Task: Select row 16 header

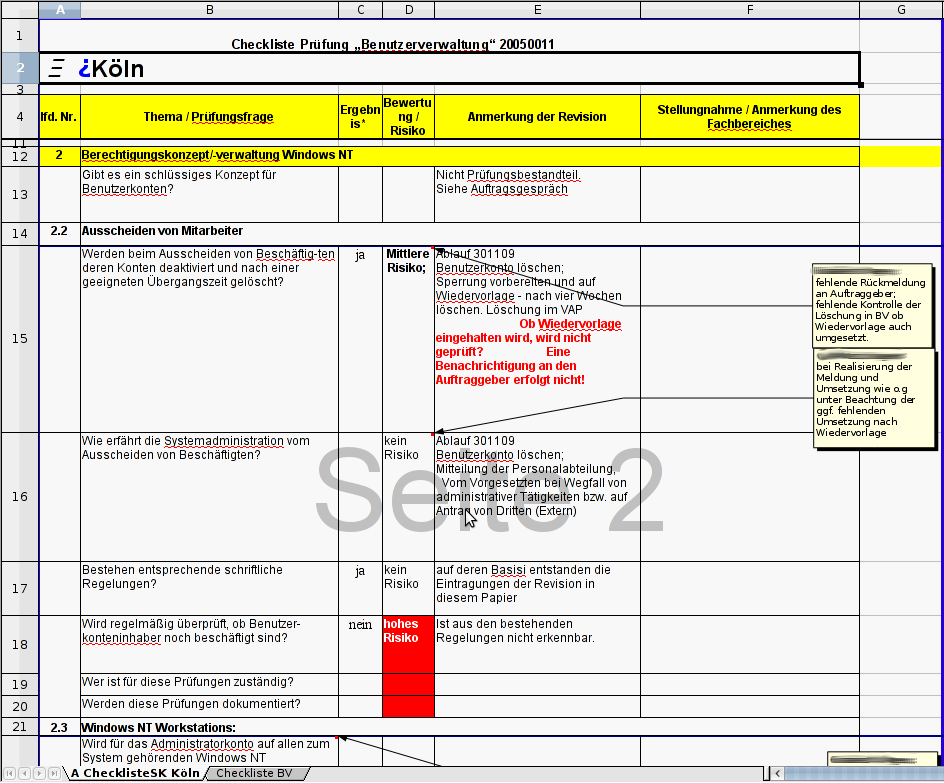Action: [20, 497]
